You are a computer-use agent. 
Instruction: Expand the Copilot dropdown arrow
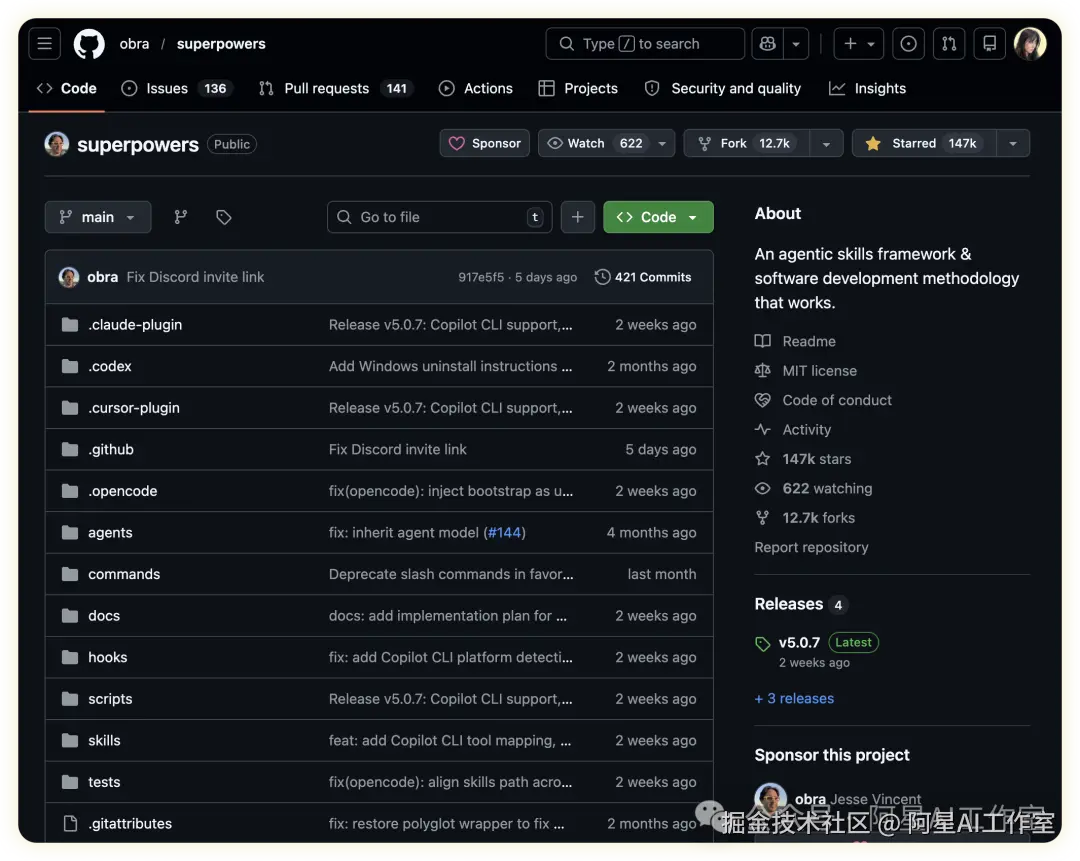796,44
